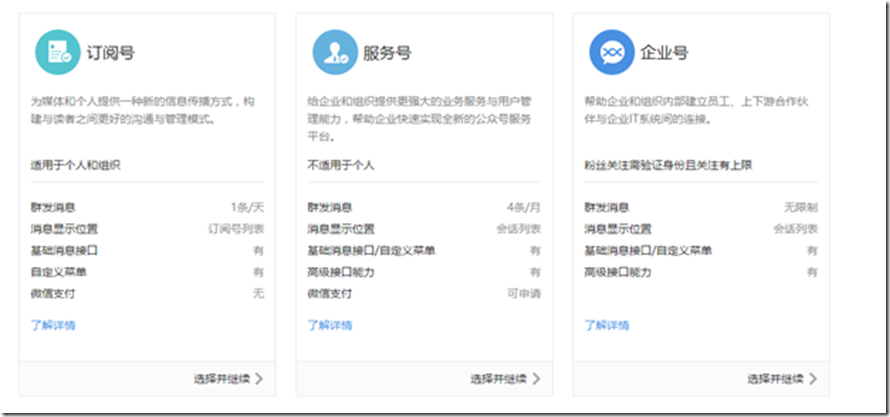Click the text 粉丝关注需验证身份且关注有上限
Viewport: 890px width, 417px height.
[669, 165]
